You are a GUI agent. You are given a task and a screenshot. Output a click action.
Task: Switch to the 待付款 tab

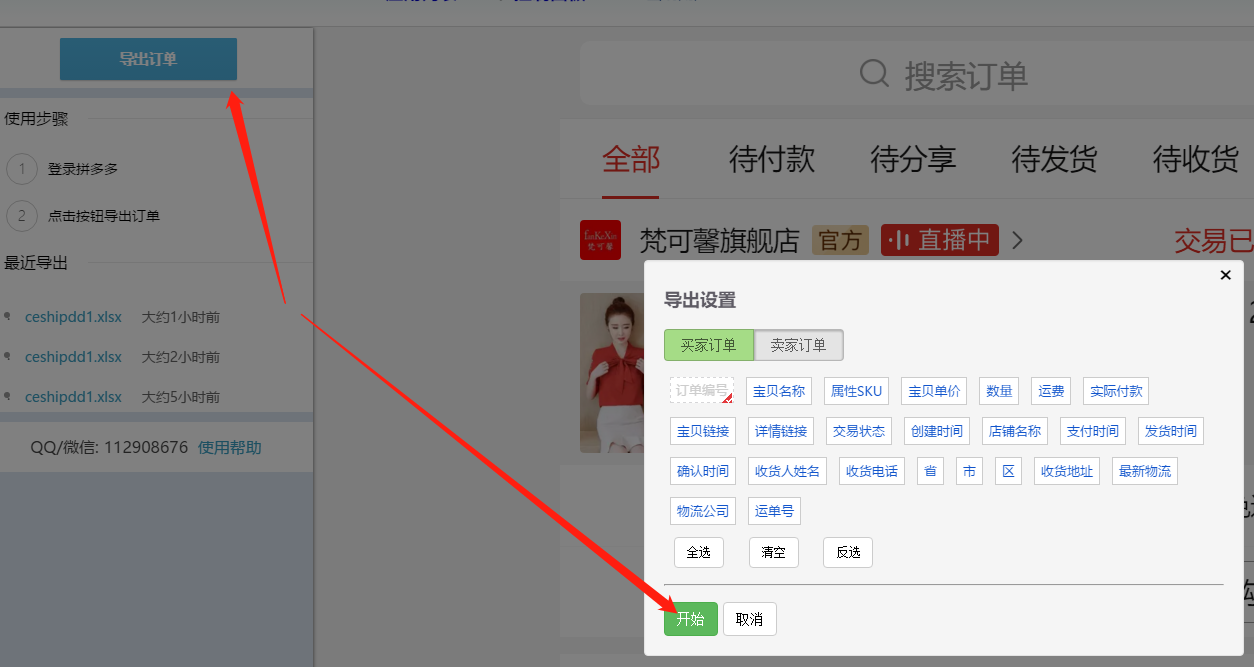[x=772, y=159]
